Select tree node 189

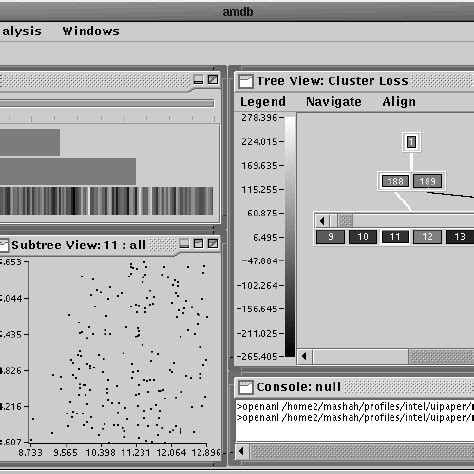[x=427, y=181]
